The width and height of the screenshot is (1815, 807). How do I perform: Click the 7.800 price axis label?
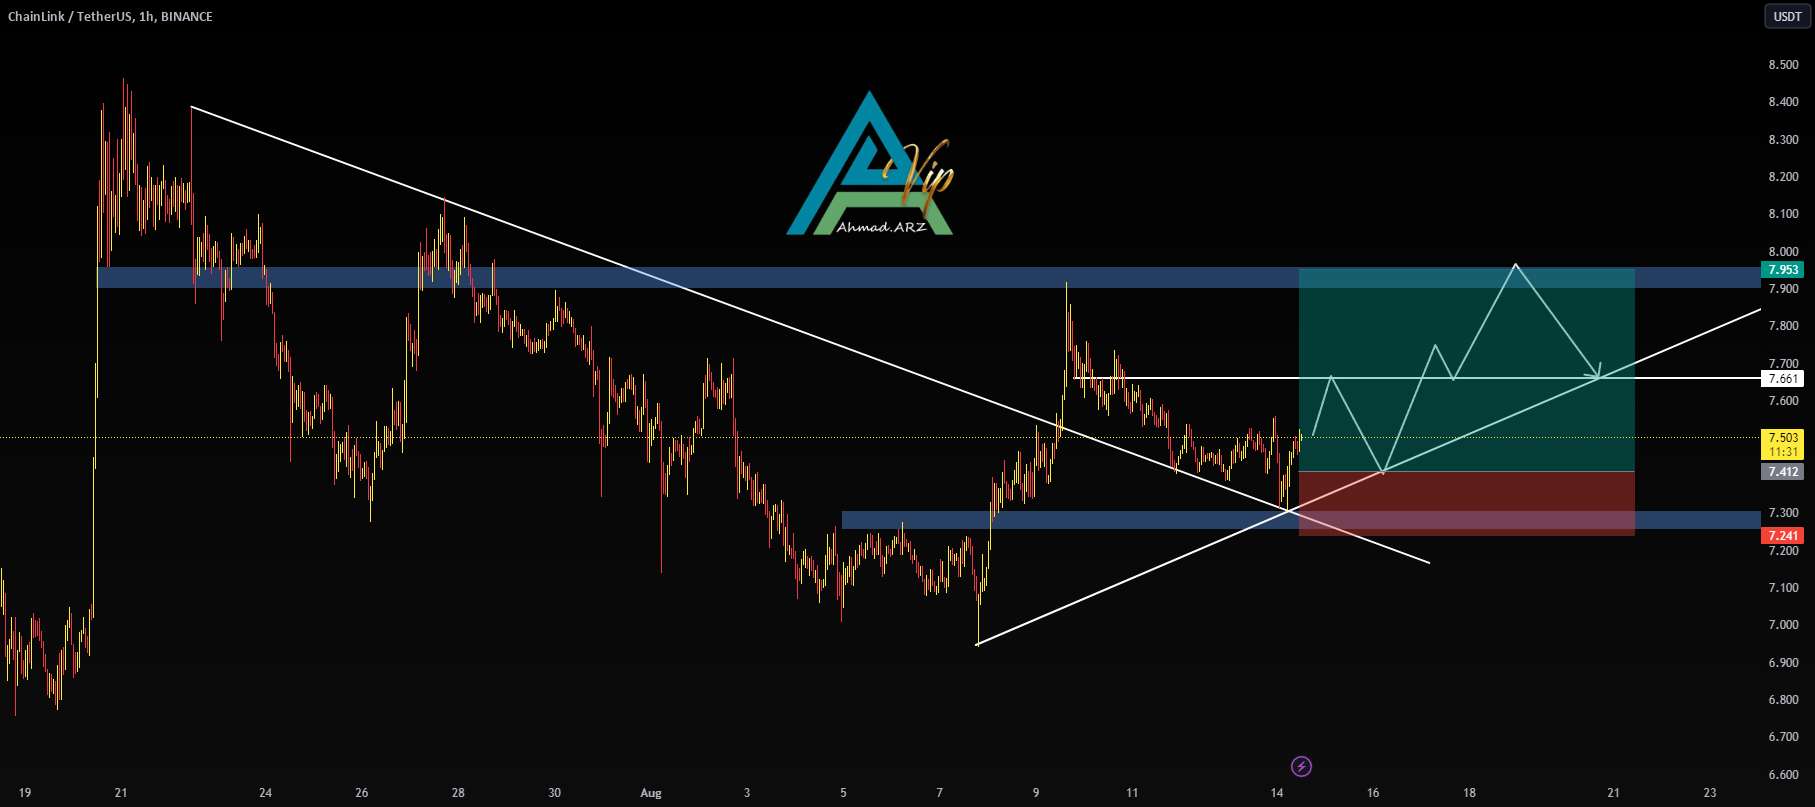point(1783,326)
